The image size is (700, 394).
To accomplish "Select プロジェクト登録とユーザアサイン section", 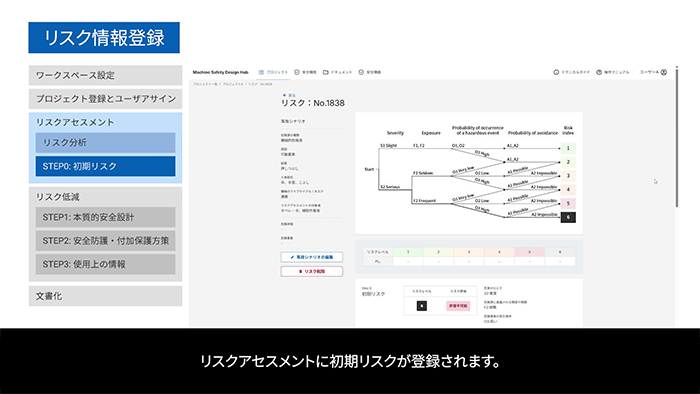I will point(105,99).
